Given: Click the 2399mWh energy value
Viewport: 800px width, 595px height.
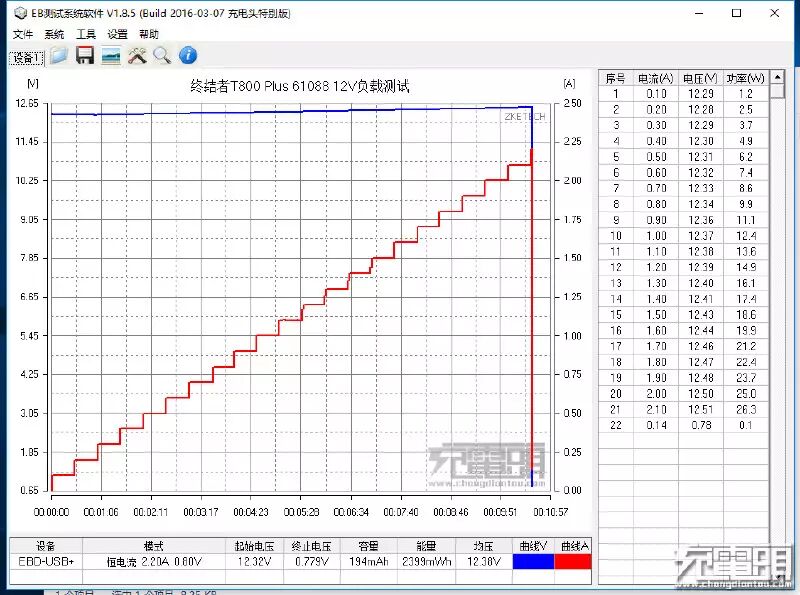Looking at the screenshot, I should (426, 562).
